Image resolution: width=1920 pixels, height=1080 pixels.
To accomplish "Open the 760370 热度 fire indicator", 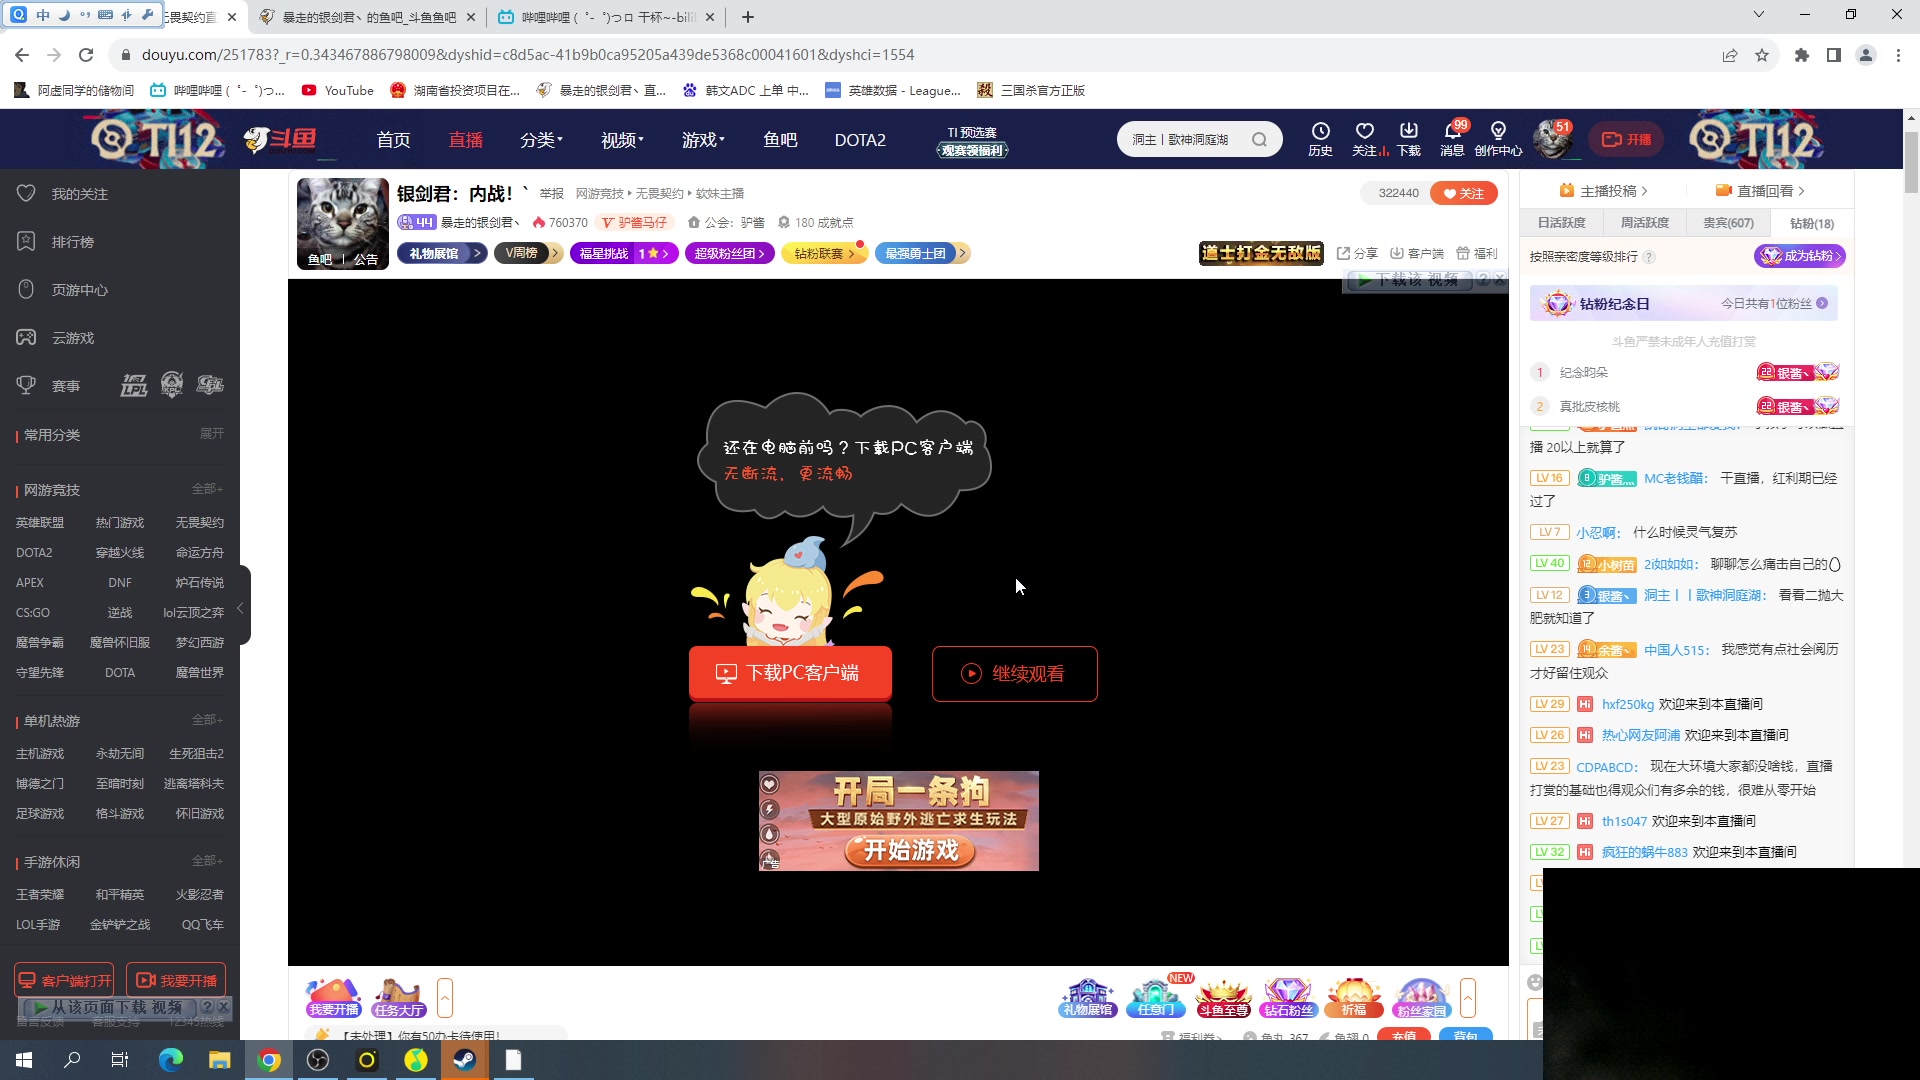I will click(x=560, y=222).
